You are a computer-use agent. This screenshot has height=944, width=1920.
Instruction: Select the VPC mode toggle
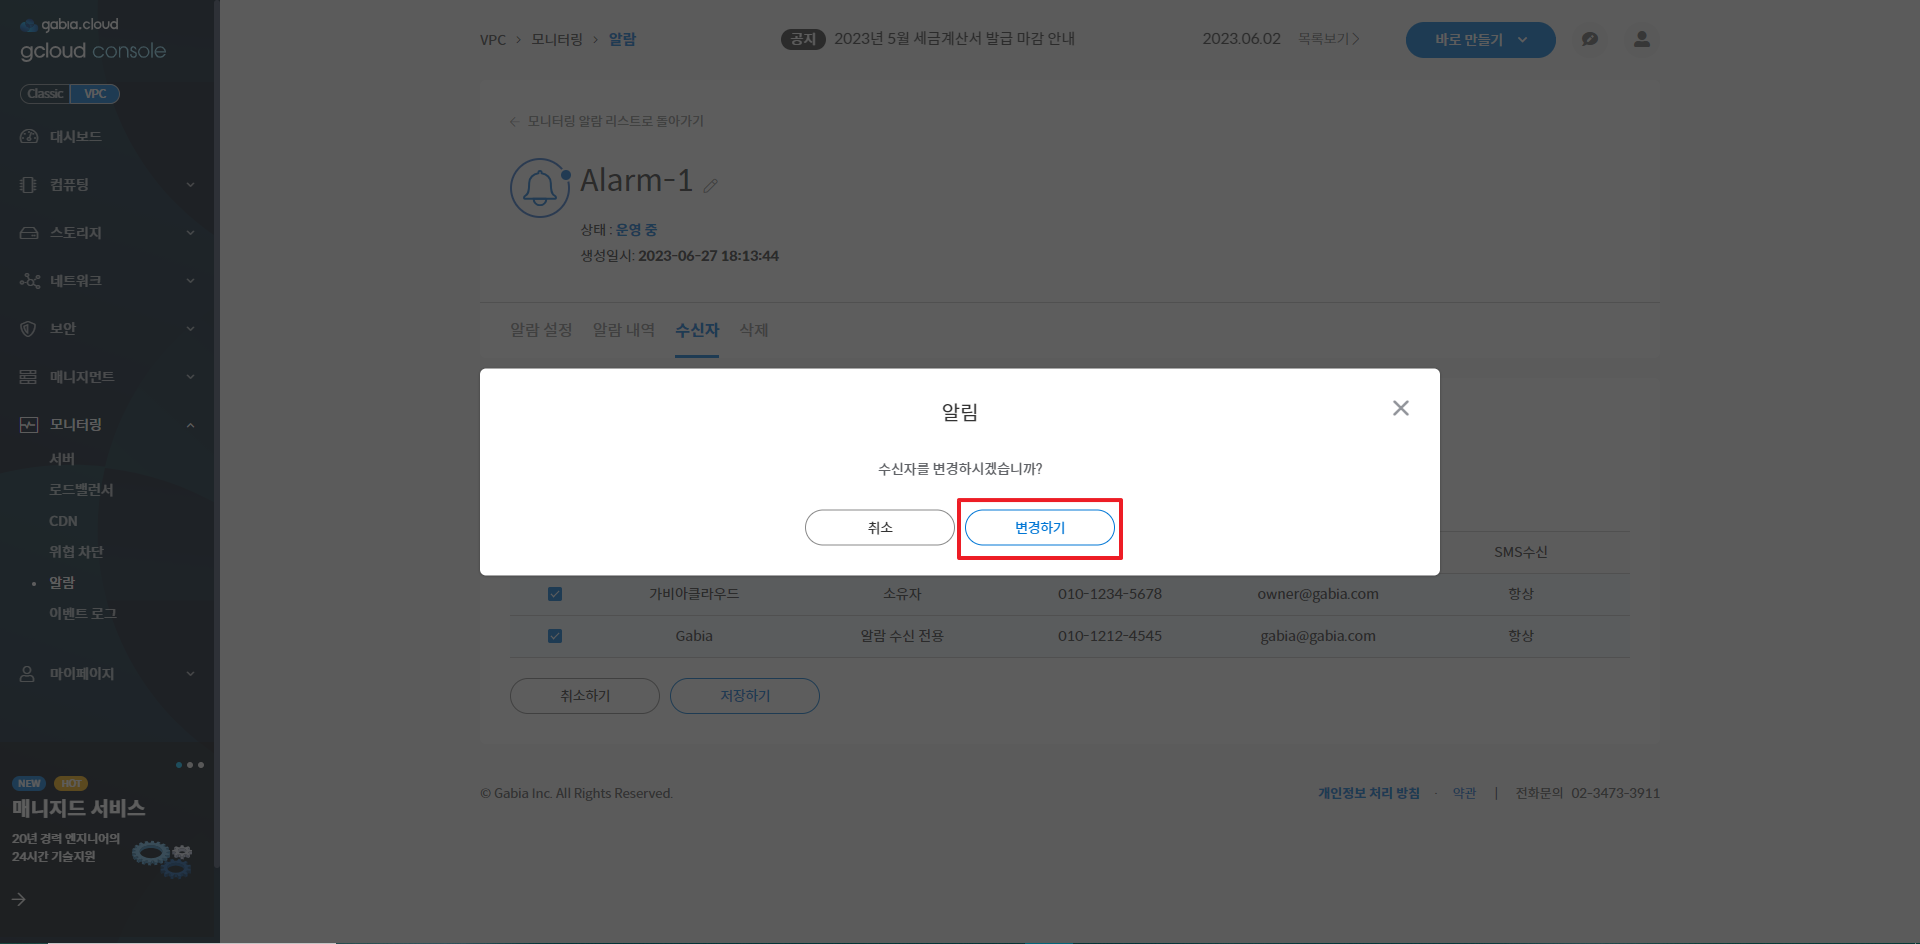pos(95,93)
